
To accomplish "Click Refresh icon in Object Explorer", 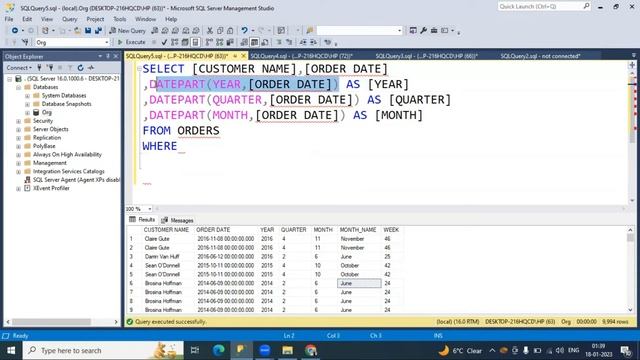I will point(80,68).
